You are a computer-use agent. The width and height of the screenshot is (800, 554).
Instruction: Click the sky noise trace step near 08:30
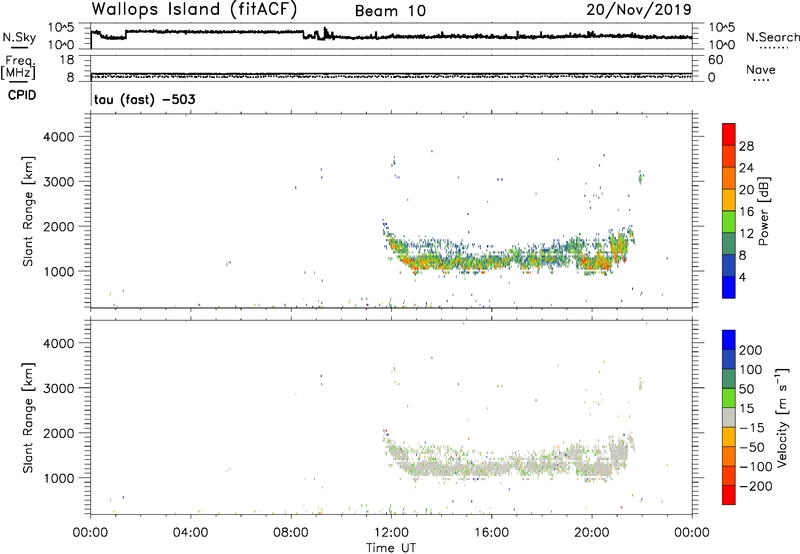pyautogui.click(x=304, y=35)
